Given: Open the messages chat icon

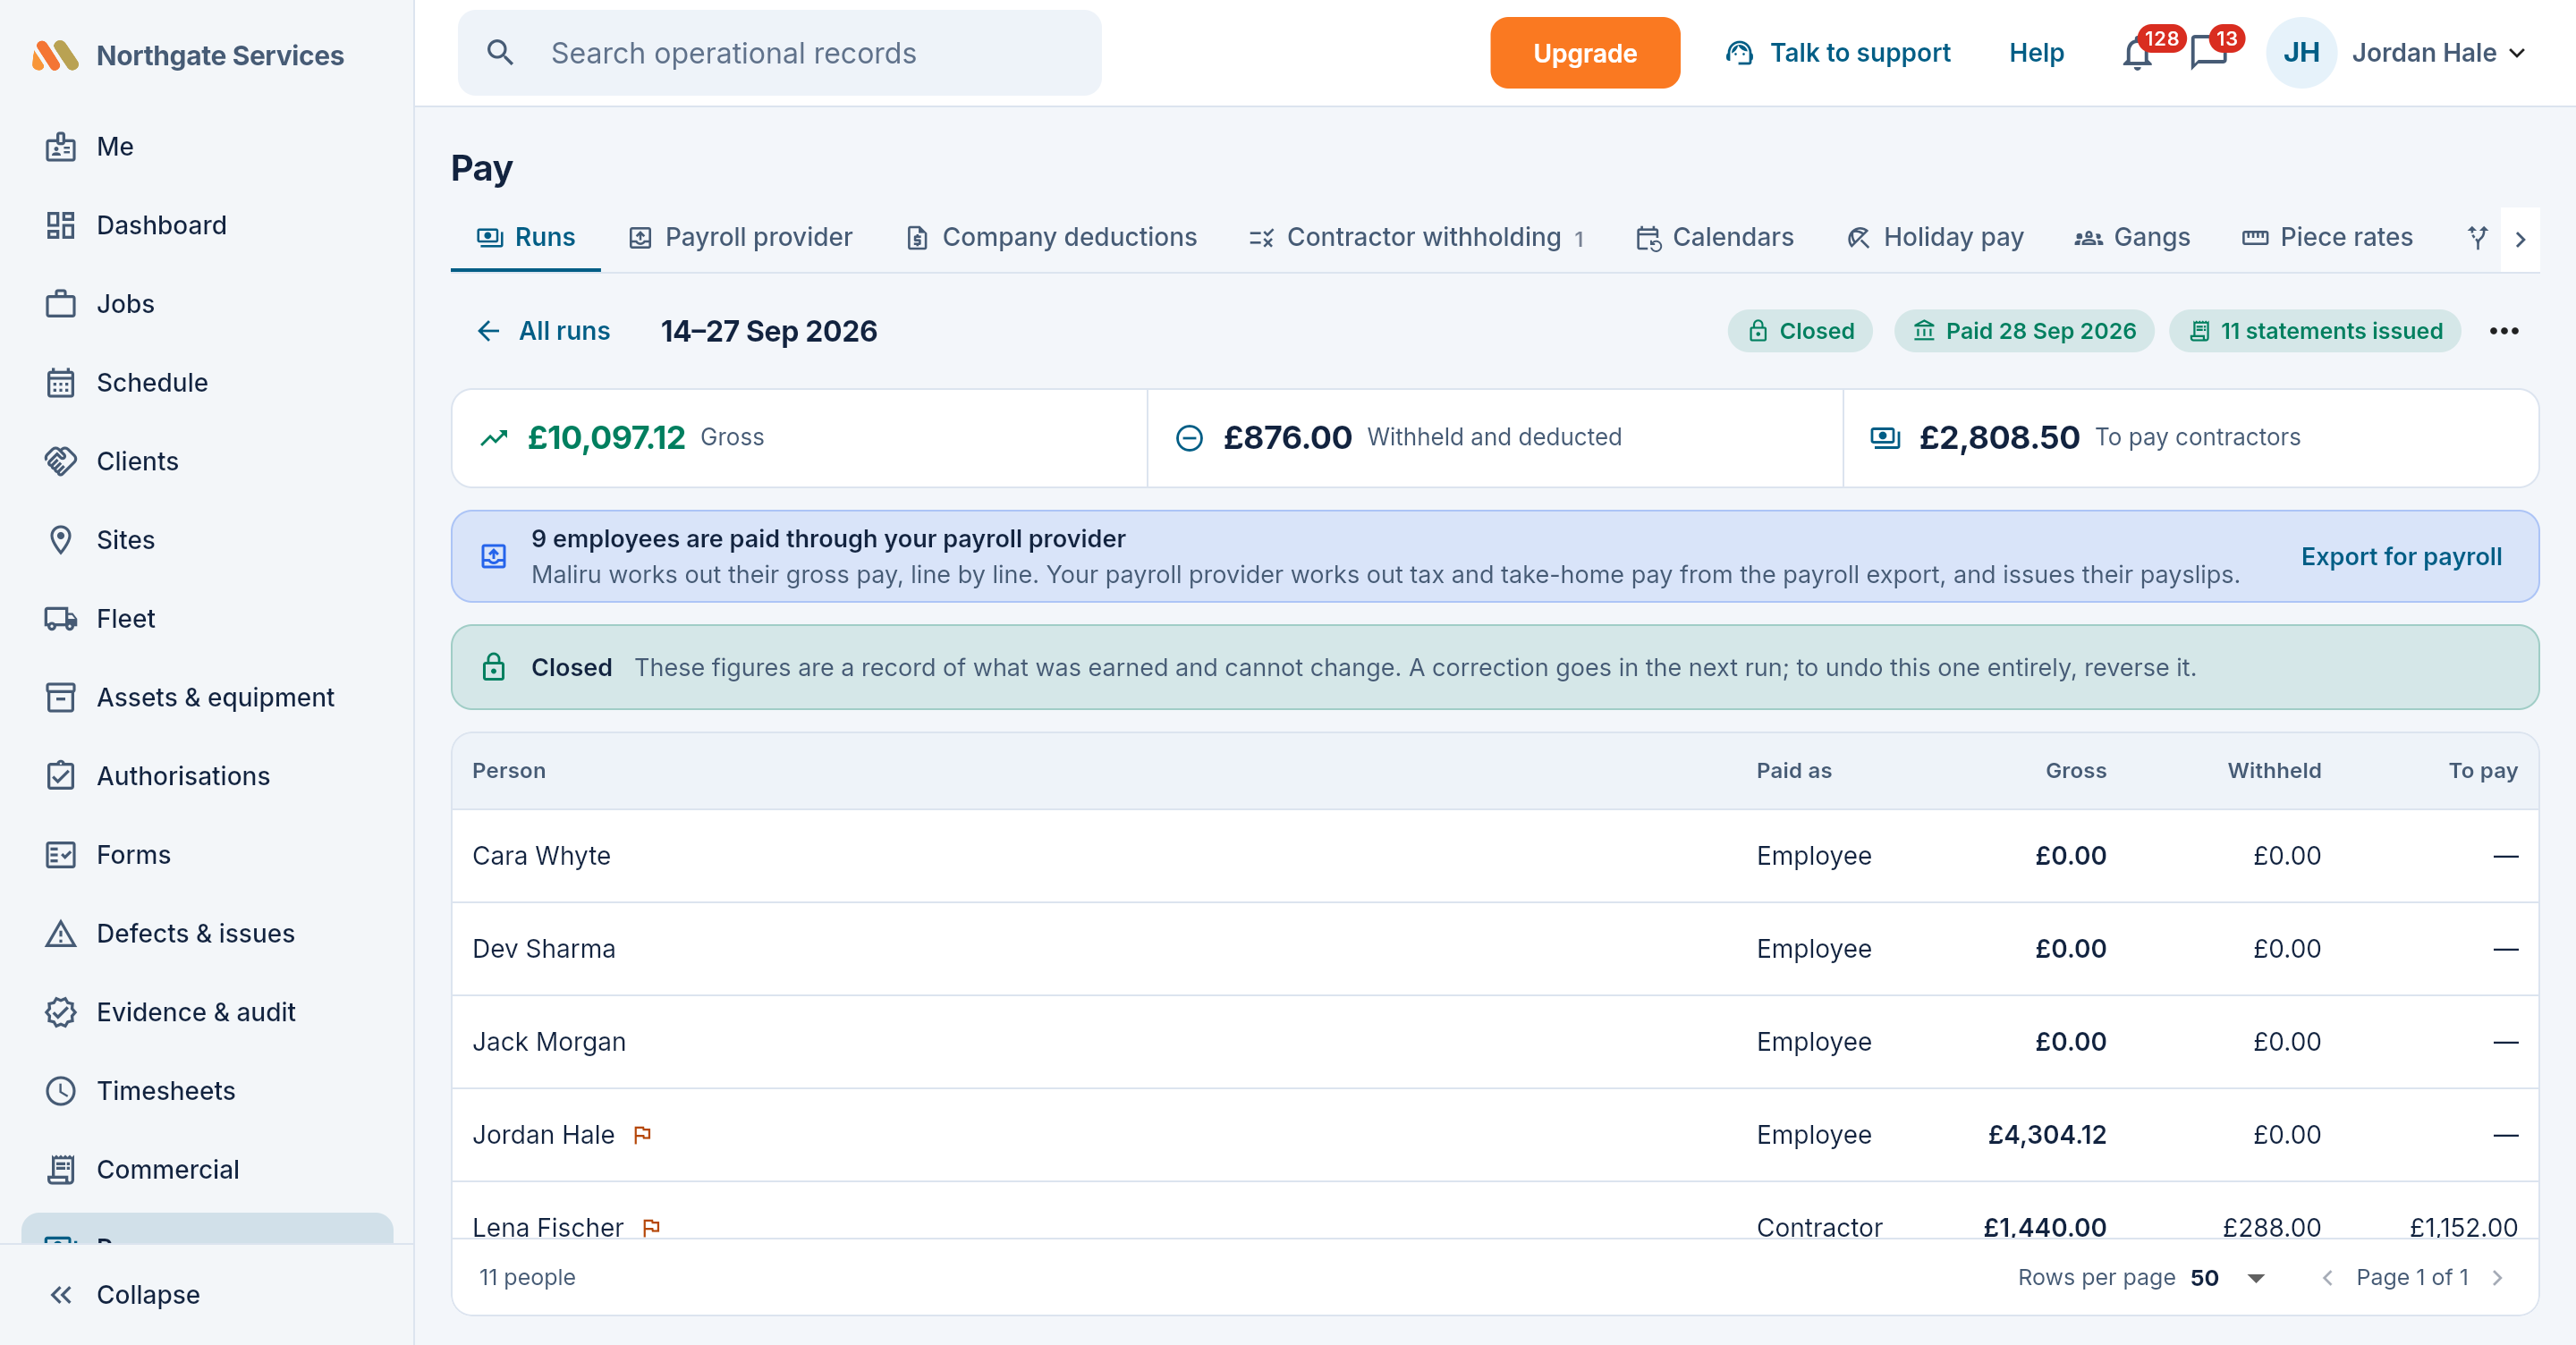Looking at the screenshot, I should tap(2208, 53).
